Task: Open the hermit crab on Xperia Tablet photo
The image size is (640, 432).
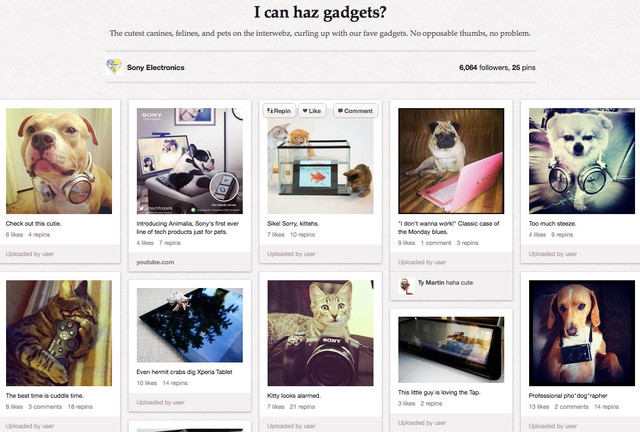Action: tap(190, 325)
